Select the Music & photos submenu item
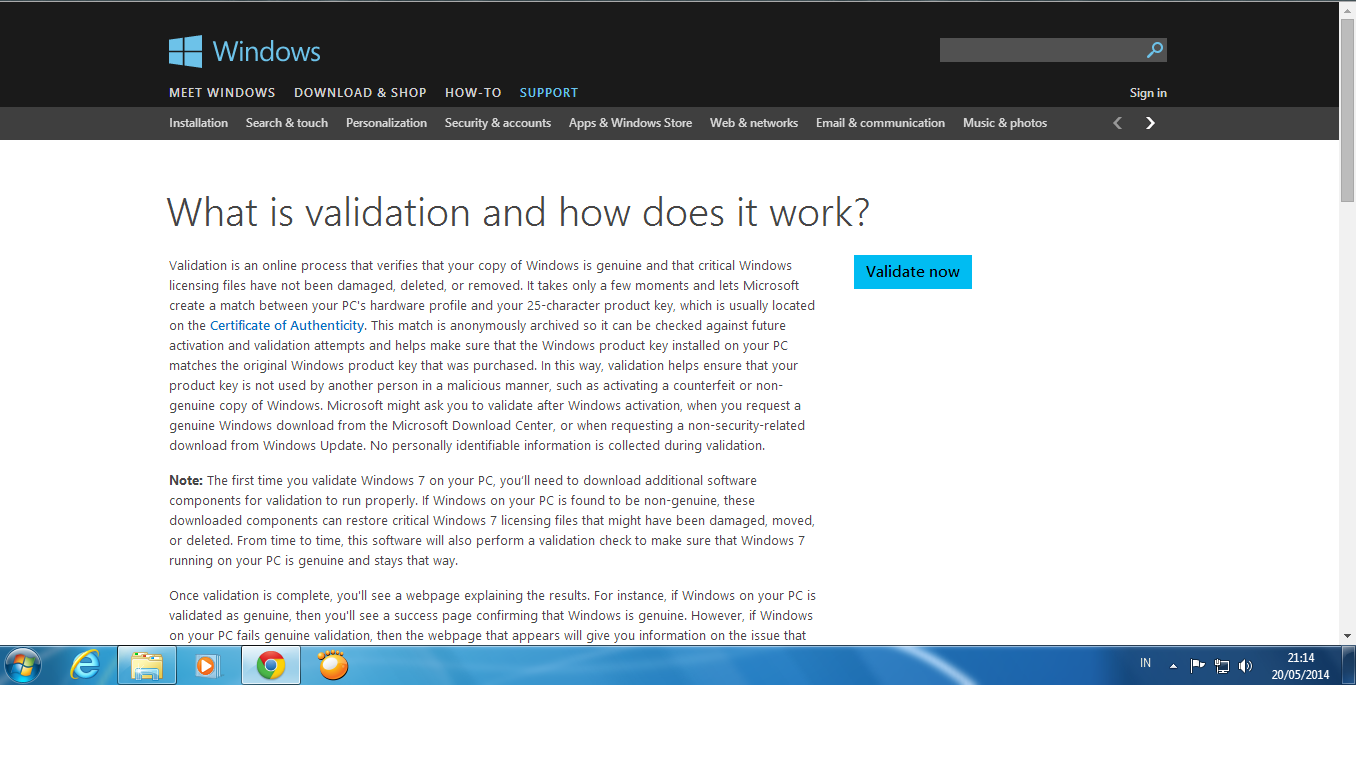The width and height of the screenshot is (1360, 768). click(x=1005, y=123)
